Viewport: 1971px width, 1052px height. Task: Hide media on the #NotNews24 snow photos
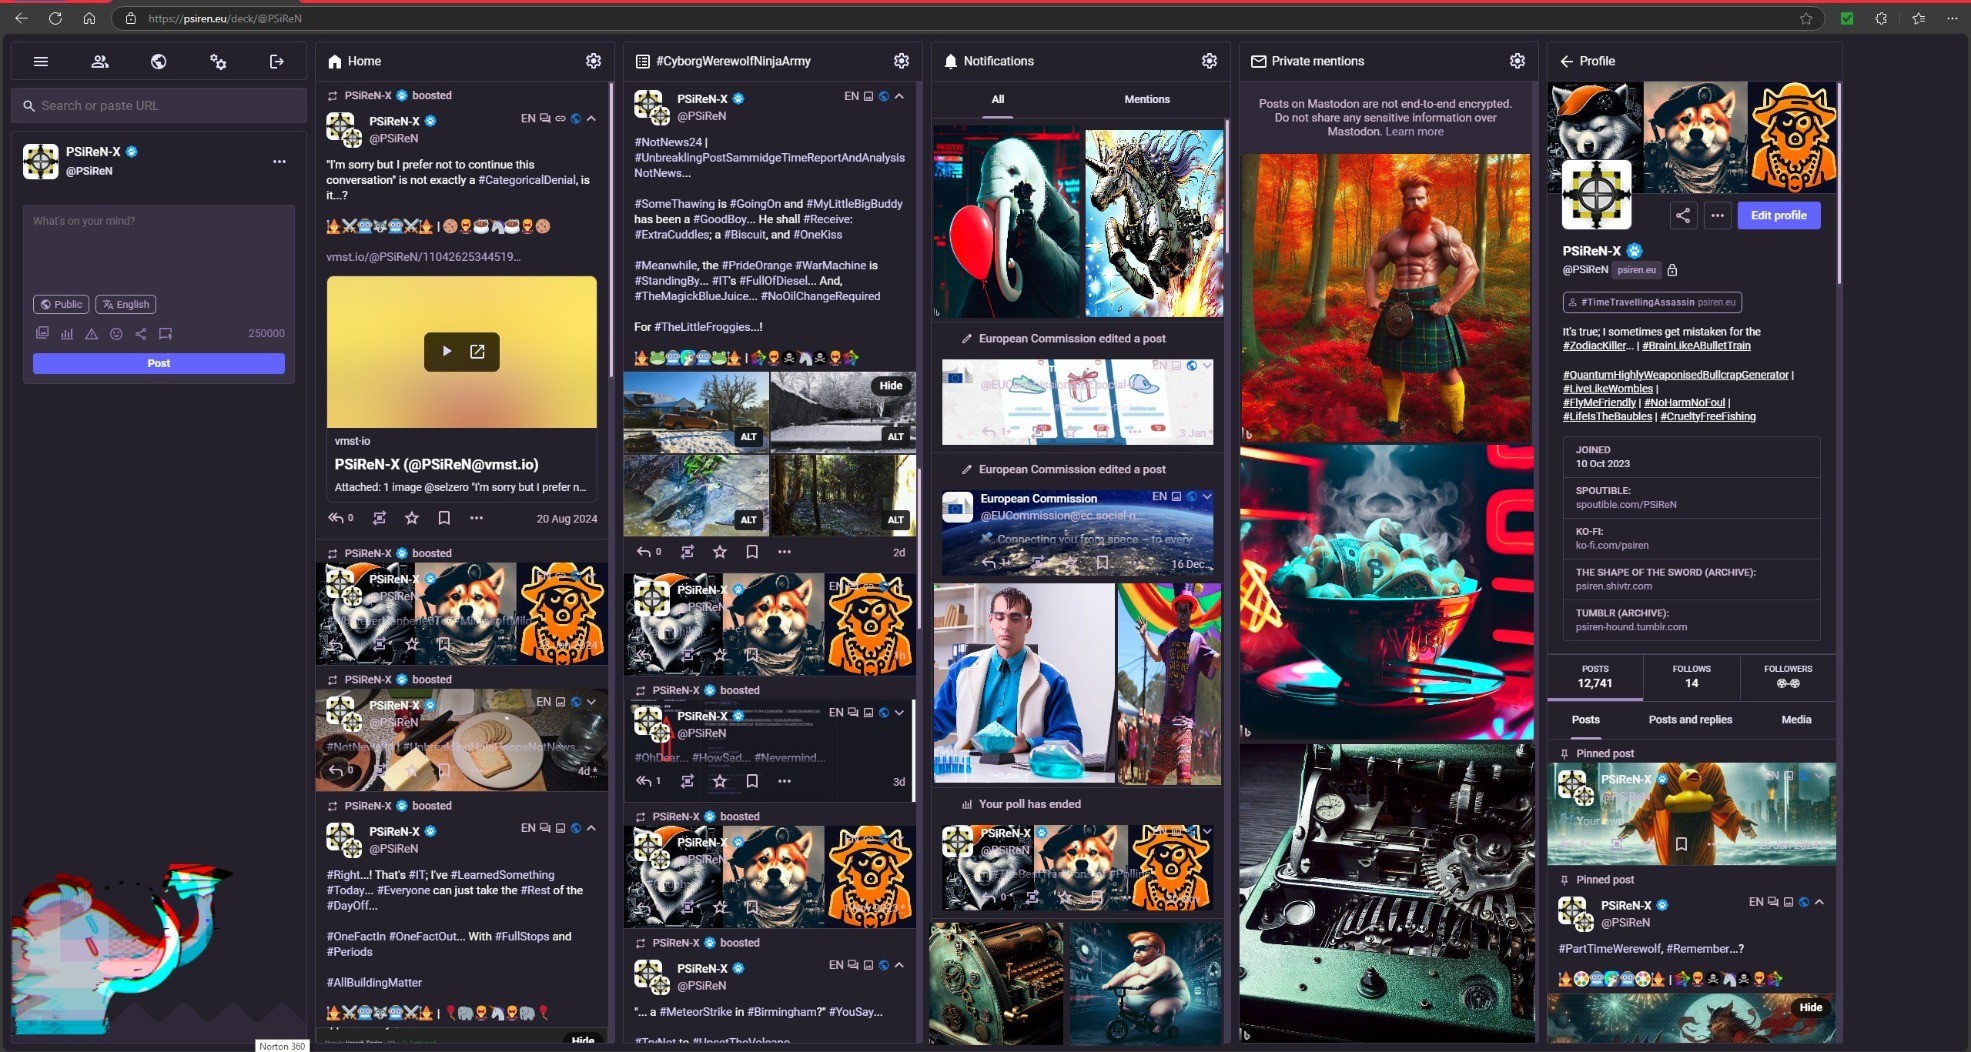tap(890, 386)
